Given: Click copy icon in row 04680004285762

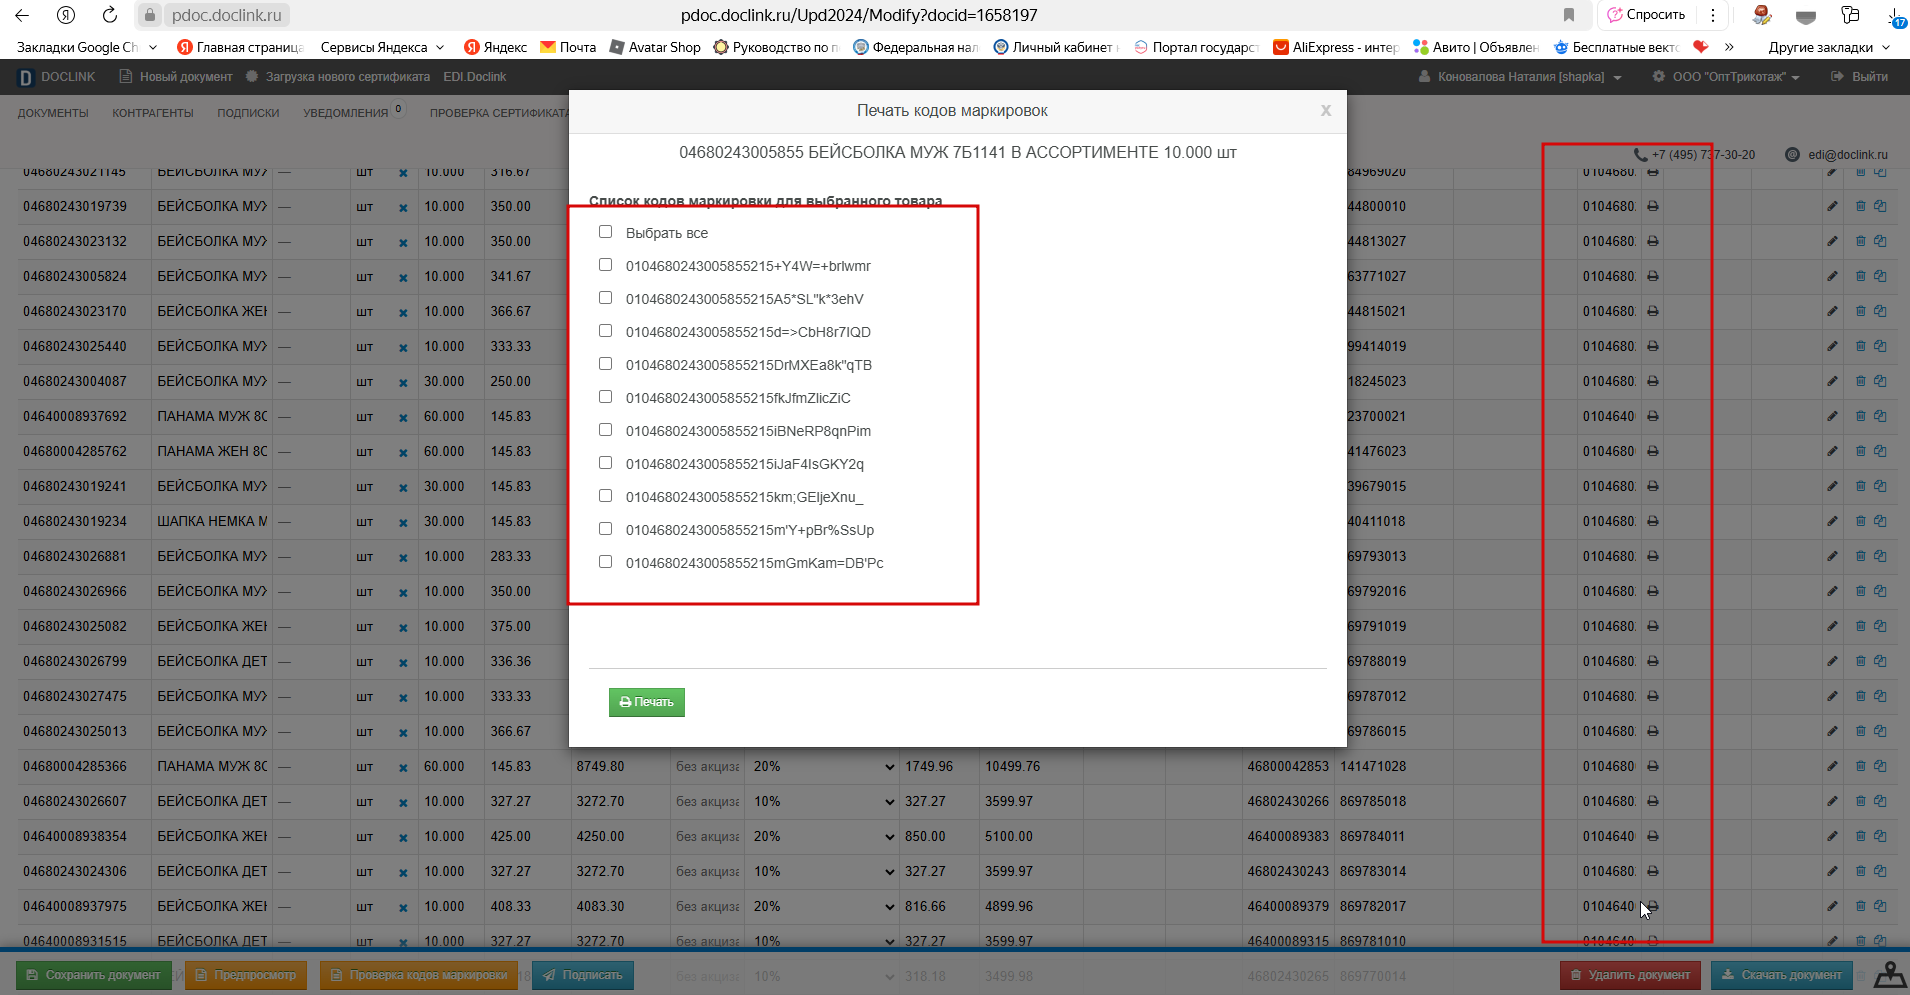Looking at the screenshot, I should [1880, 451].
